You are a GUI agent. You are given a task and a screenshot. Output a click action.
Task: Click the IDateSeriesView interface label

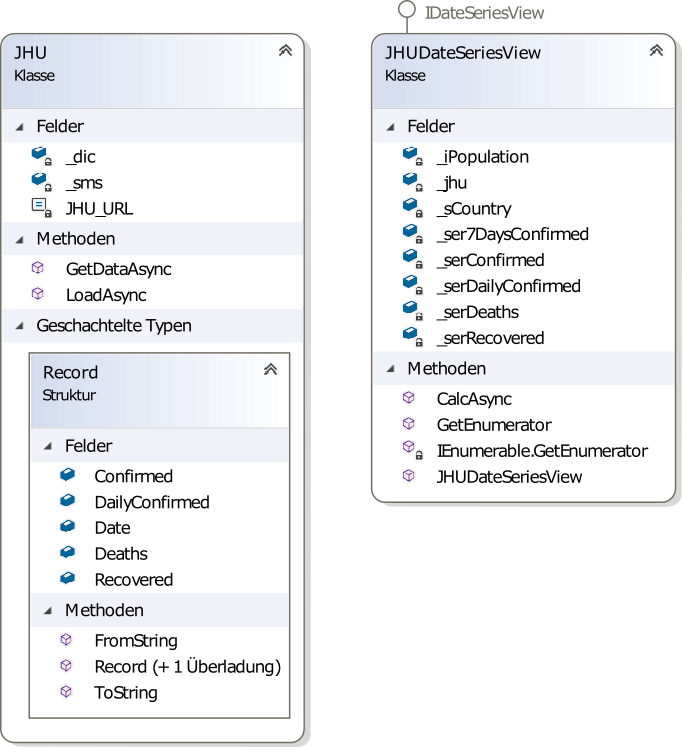click(x=484, y=13)
